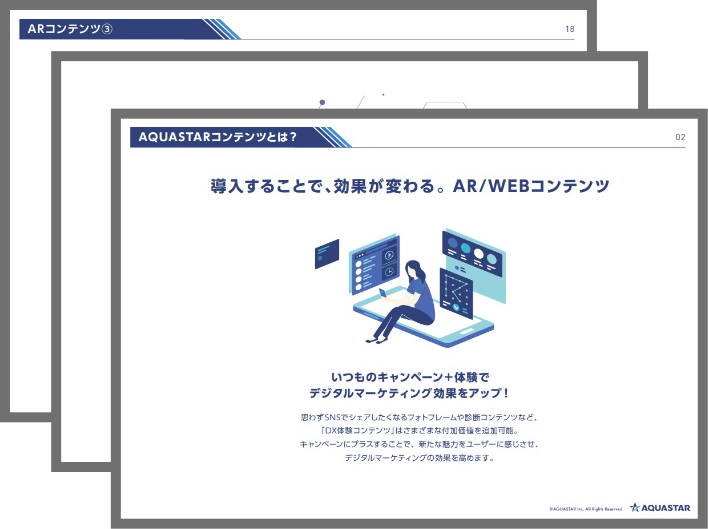The width and height of the screenshot is (708, 529).
Task: Click the line 'デジタルマーケティングの効果を高めます。'
Action: 419,458
